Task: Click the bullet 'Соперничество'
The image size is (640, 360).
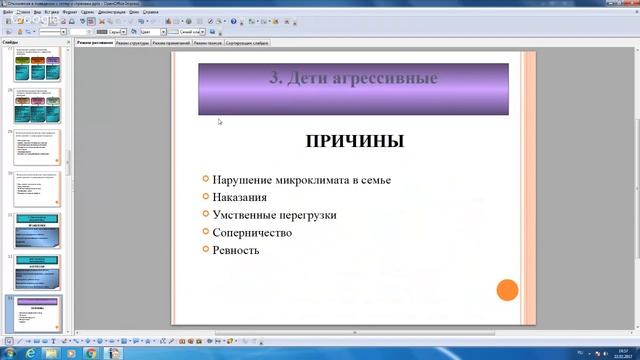Action: pyautogui.click(x=252, y=233)
